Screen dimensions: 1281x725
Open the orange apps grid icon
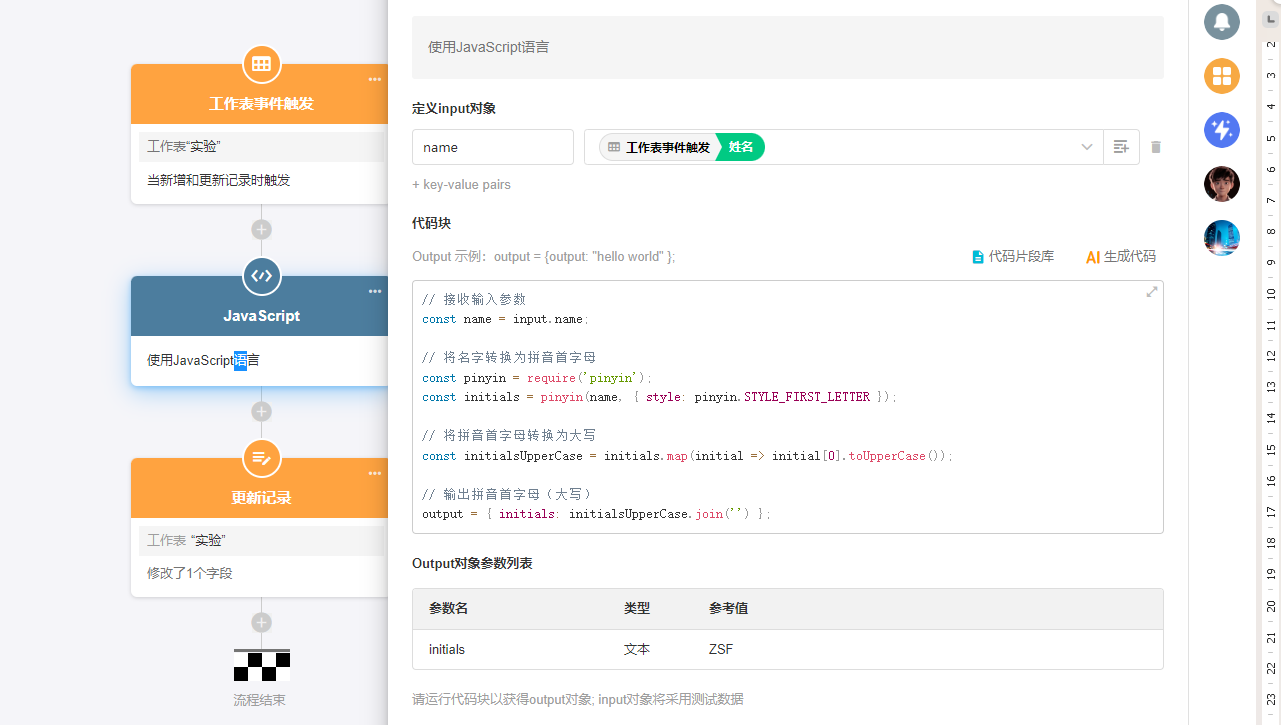[x=1221, y=76]
